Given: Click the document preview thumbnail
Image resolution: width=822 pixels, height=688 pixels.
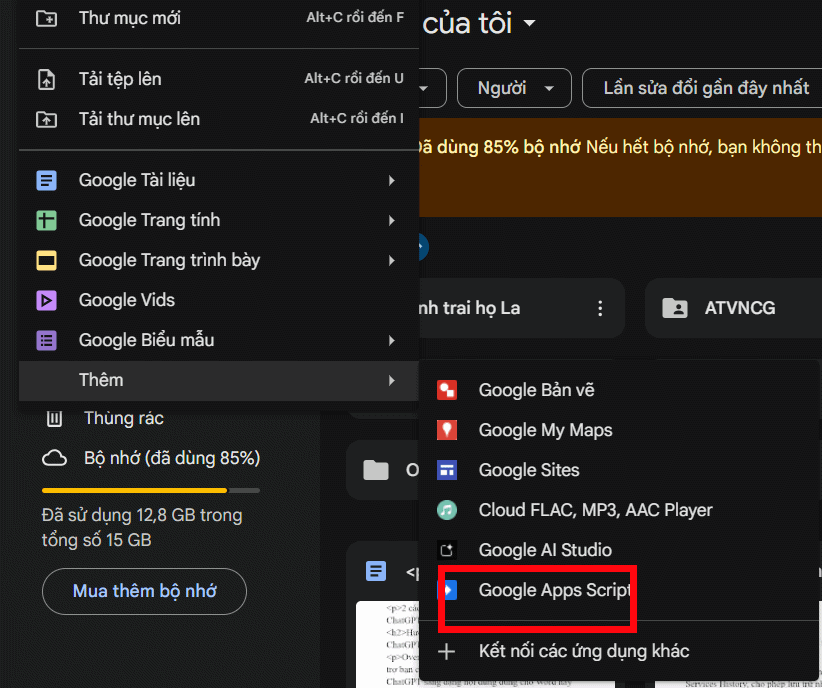Looking at the screenshot, I should tap(388, 644).
